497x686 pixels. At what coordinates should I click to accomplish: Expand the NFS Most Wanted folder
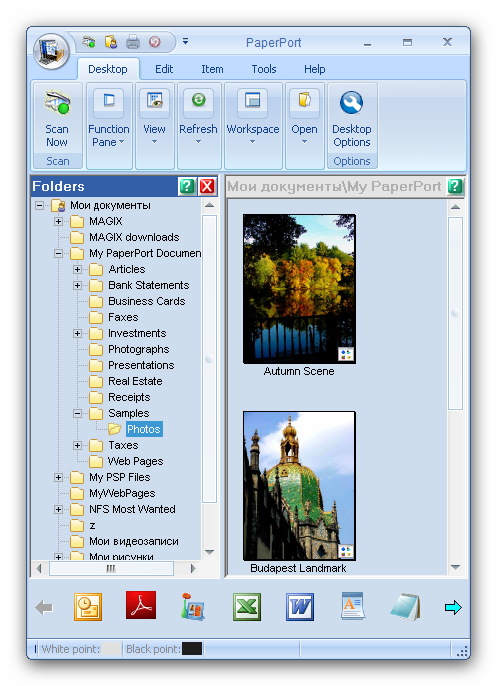(58, 509)
